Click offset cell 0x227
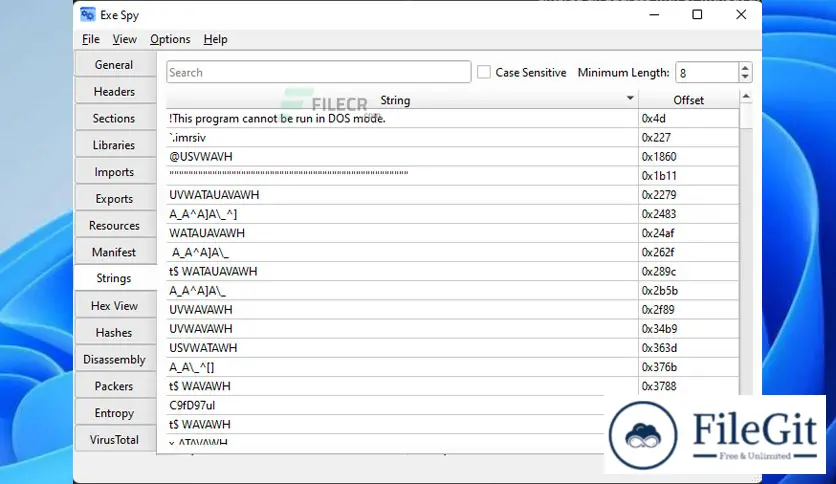The height and width of the screenshot is (484, 836). point(688,138)
